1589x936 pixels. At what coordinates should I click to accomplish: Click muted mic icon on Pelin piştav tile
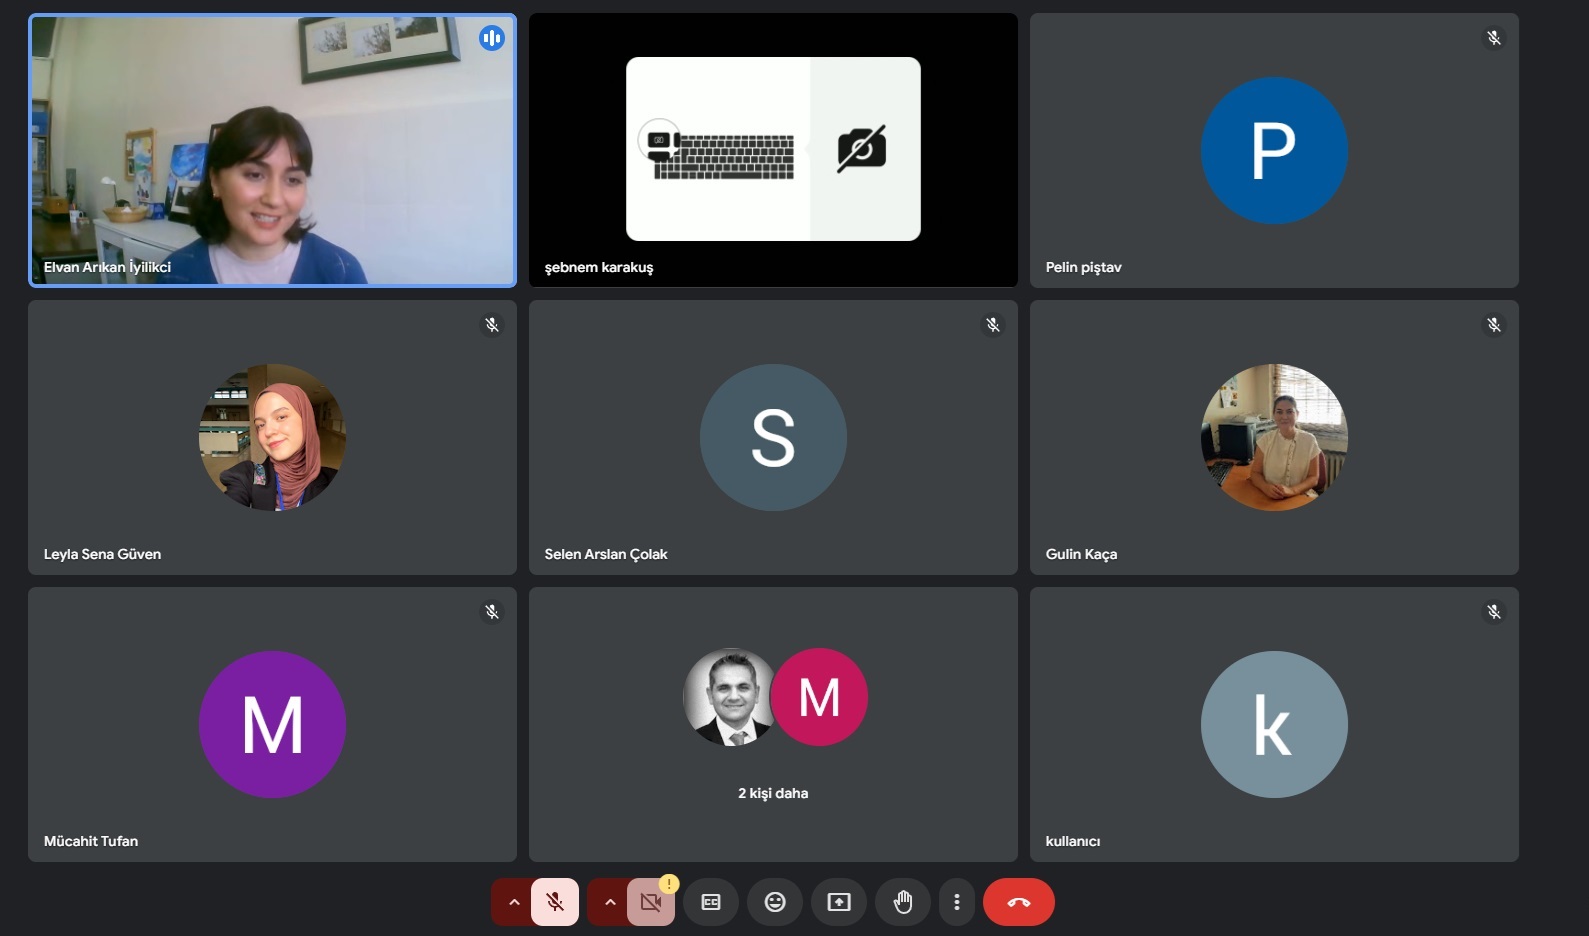coord(1494,38)
